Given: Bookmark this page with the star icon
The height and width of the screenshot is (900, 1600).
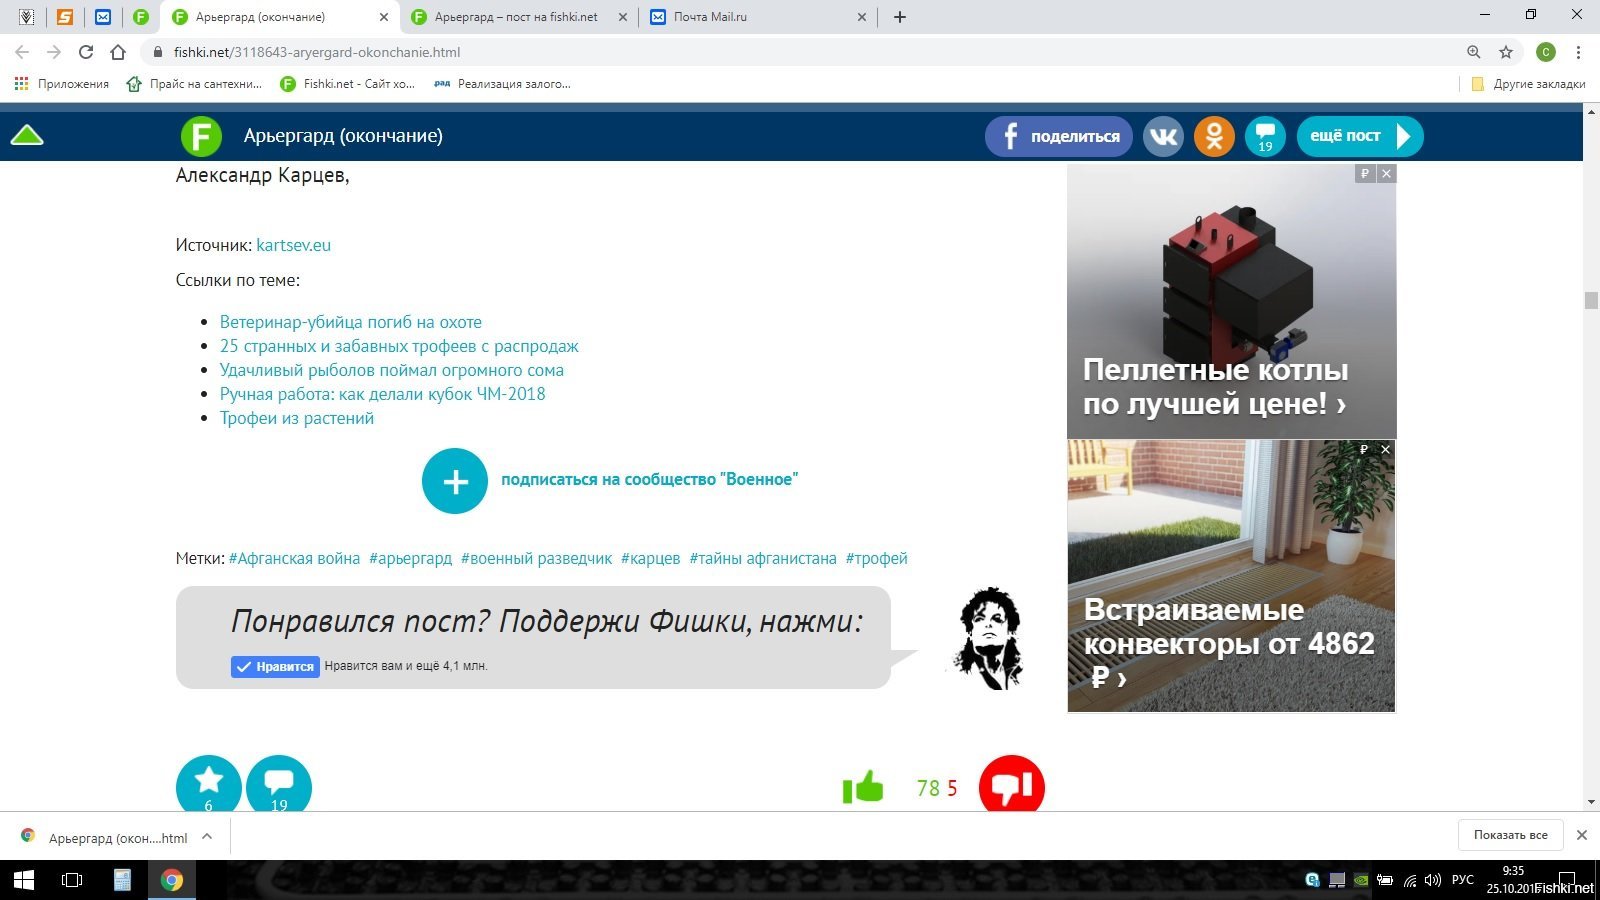Looking at the screenshot, I should pyautogui.click(x=1505, y=52).
